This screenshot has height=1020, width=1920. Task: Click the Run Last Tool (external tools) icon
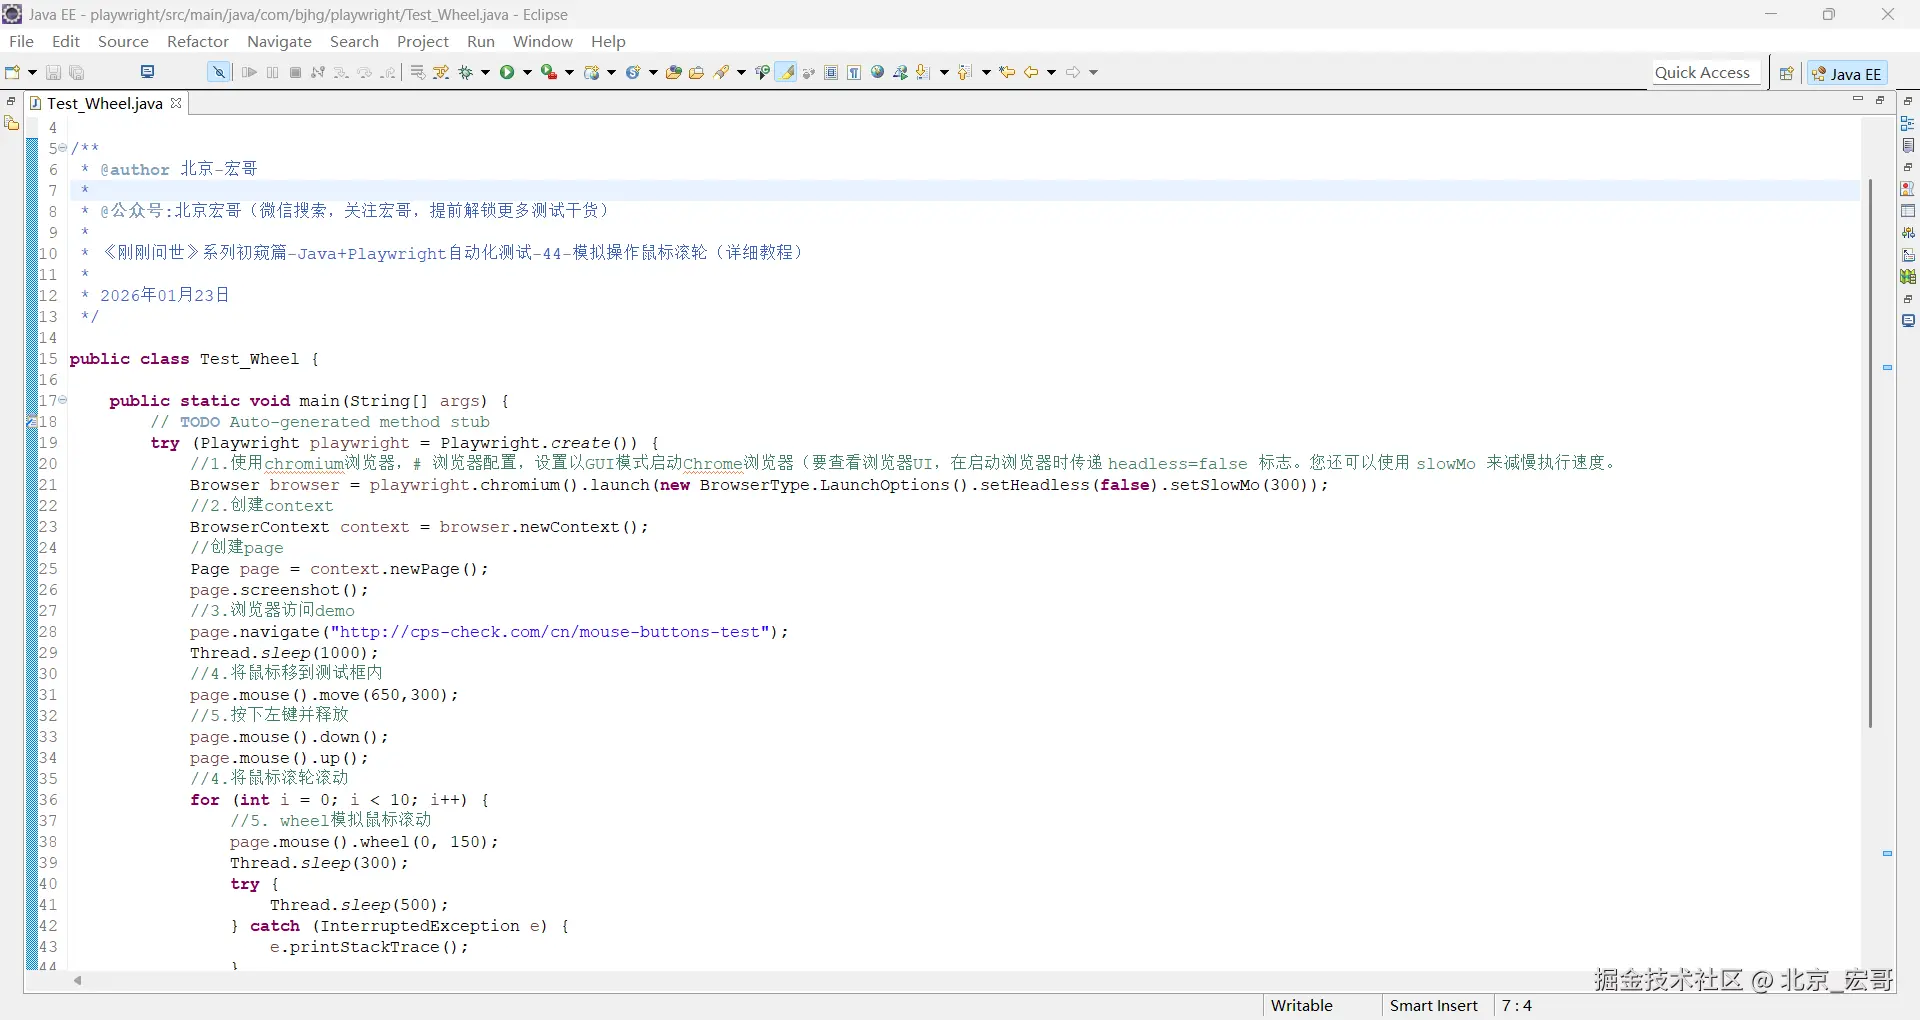click(549, 72)
